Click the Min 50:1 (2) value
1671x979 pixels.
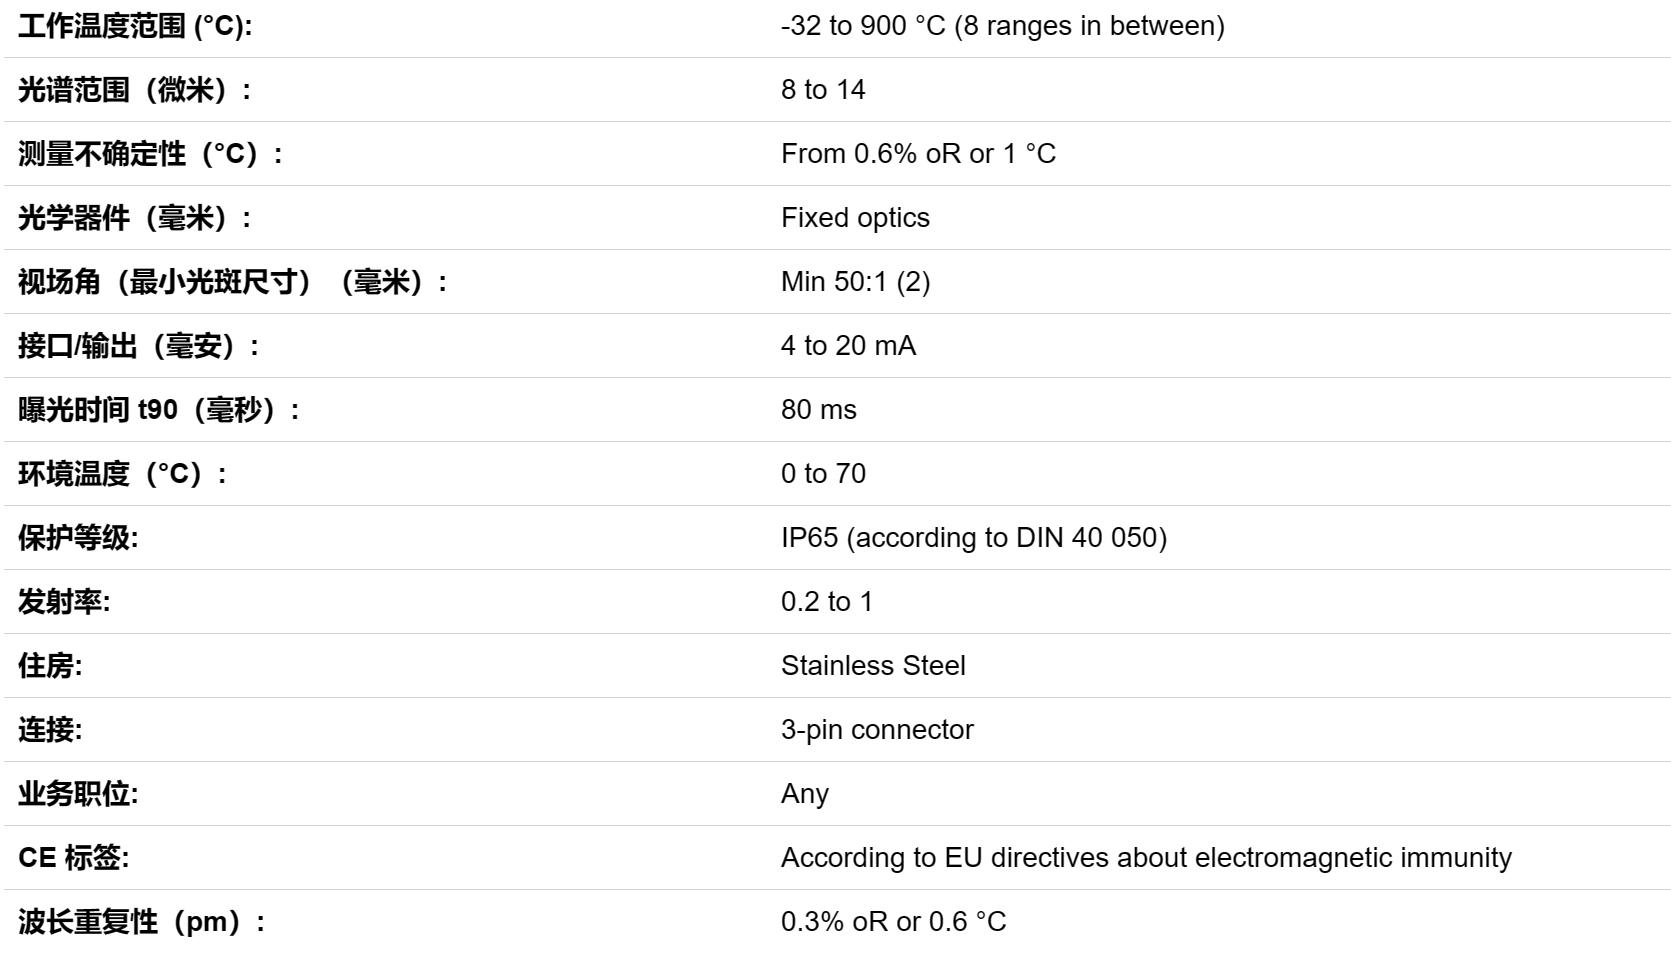pos(855,282)
